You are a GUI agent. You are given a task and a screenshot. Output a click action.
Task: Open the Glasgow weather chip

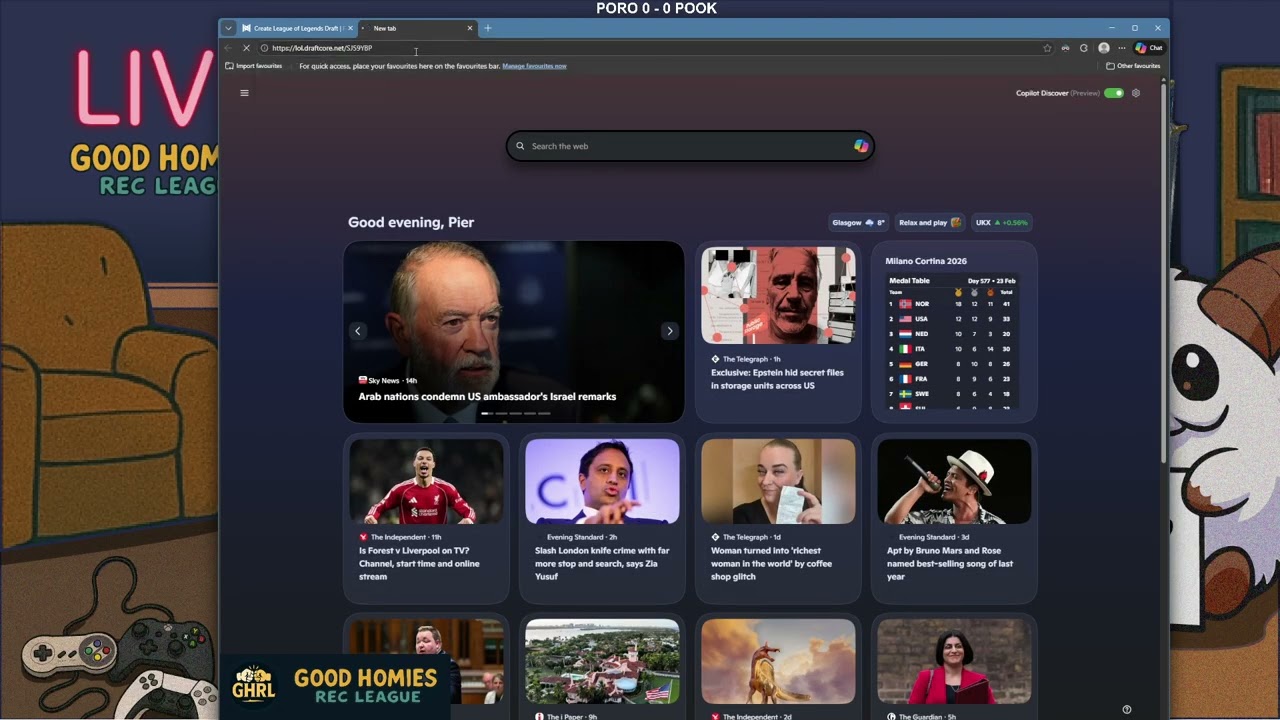tap(858, 222)
